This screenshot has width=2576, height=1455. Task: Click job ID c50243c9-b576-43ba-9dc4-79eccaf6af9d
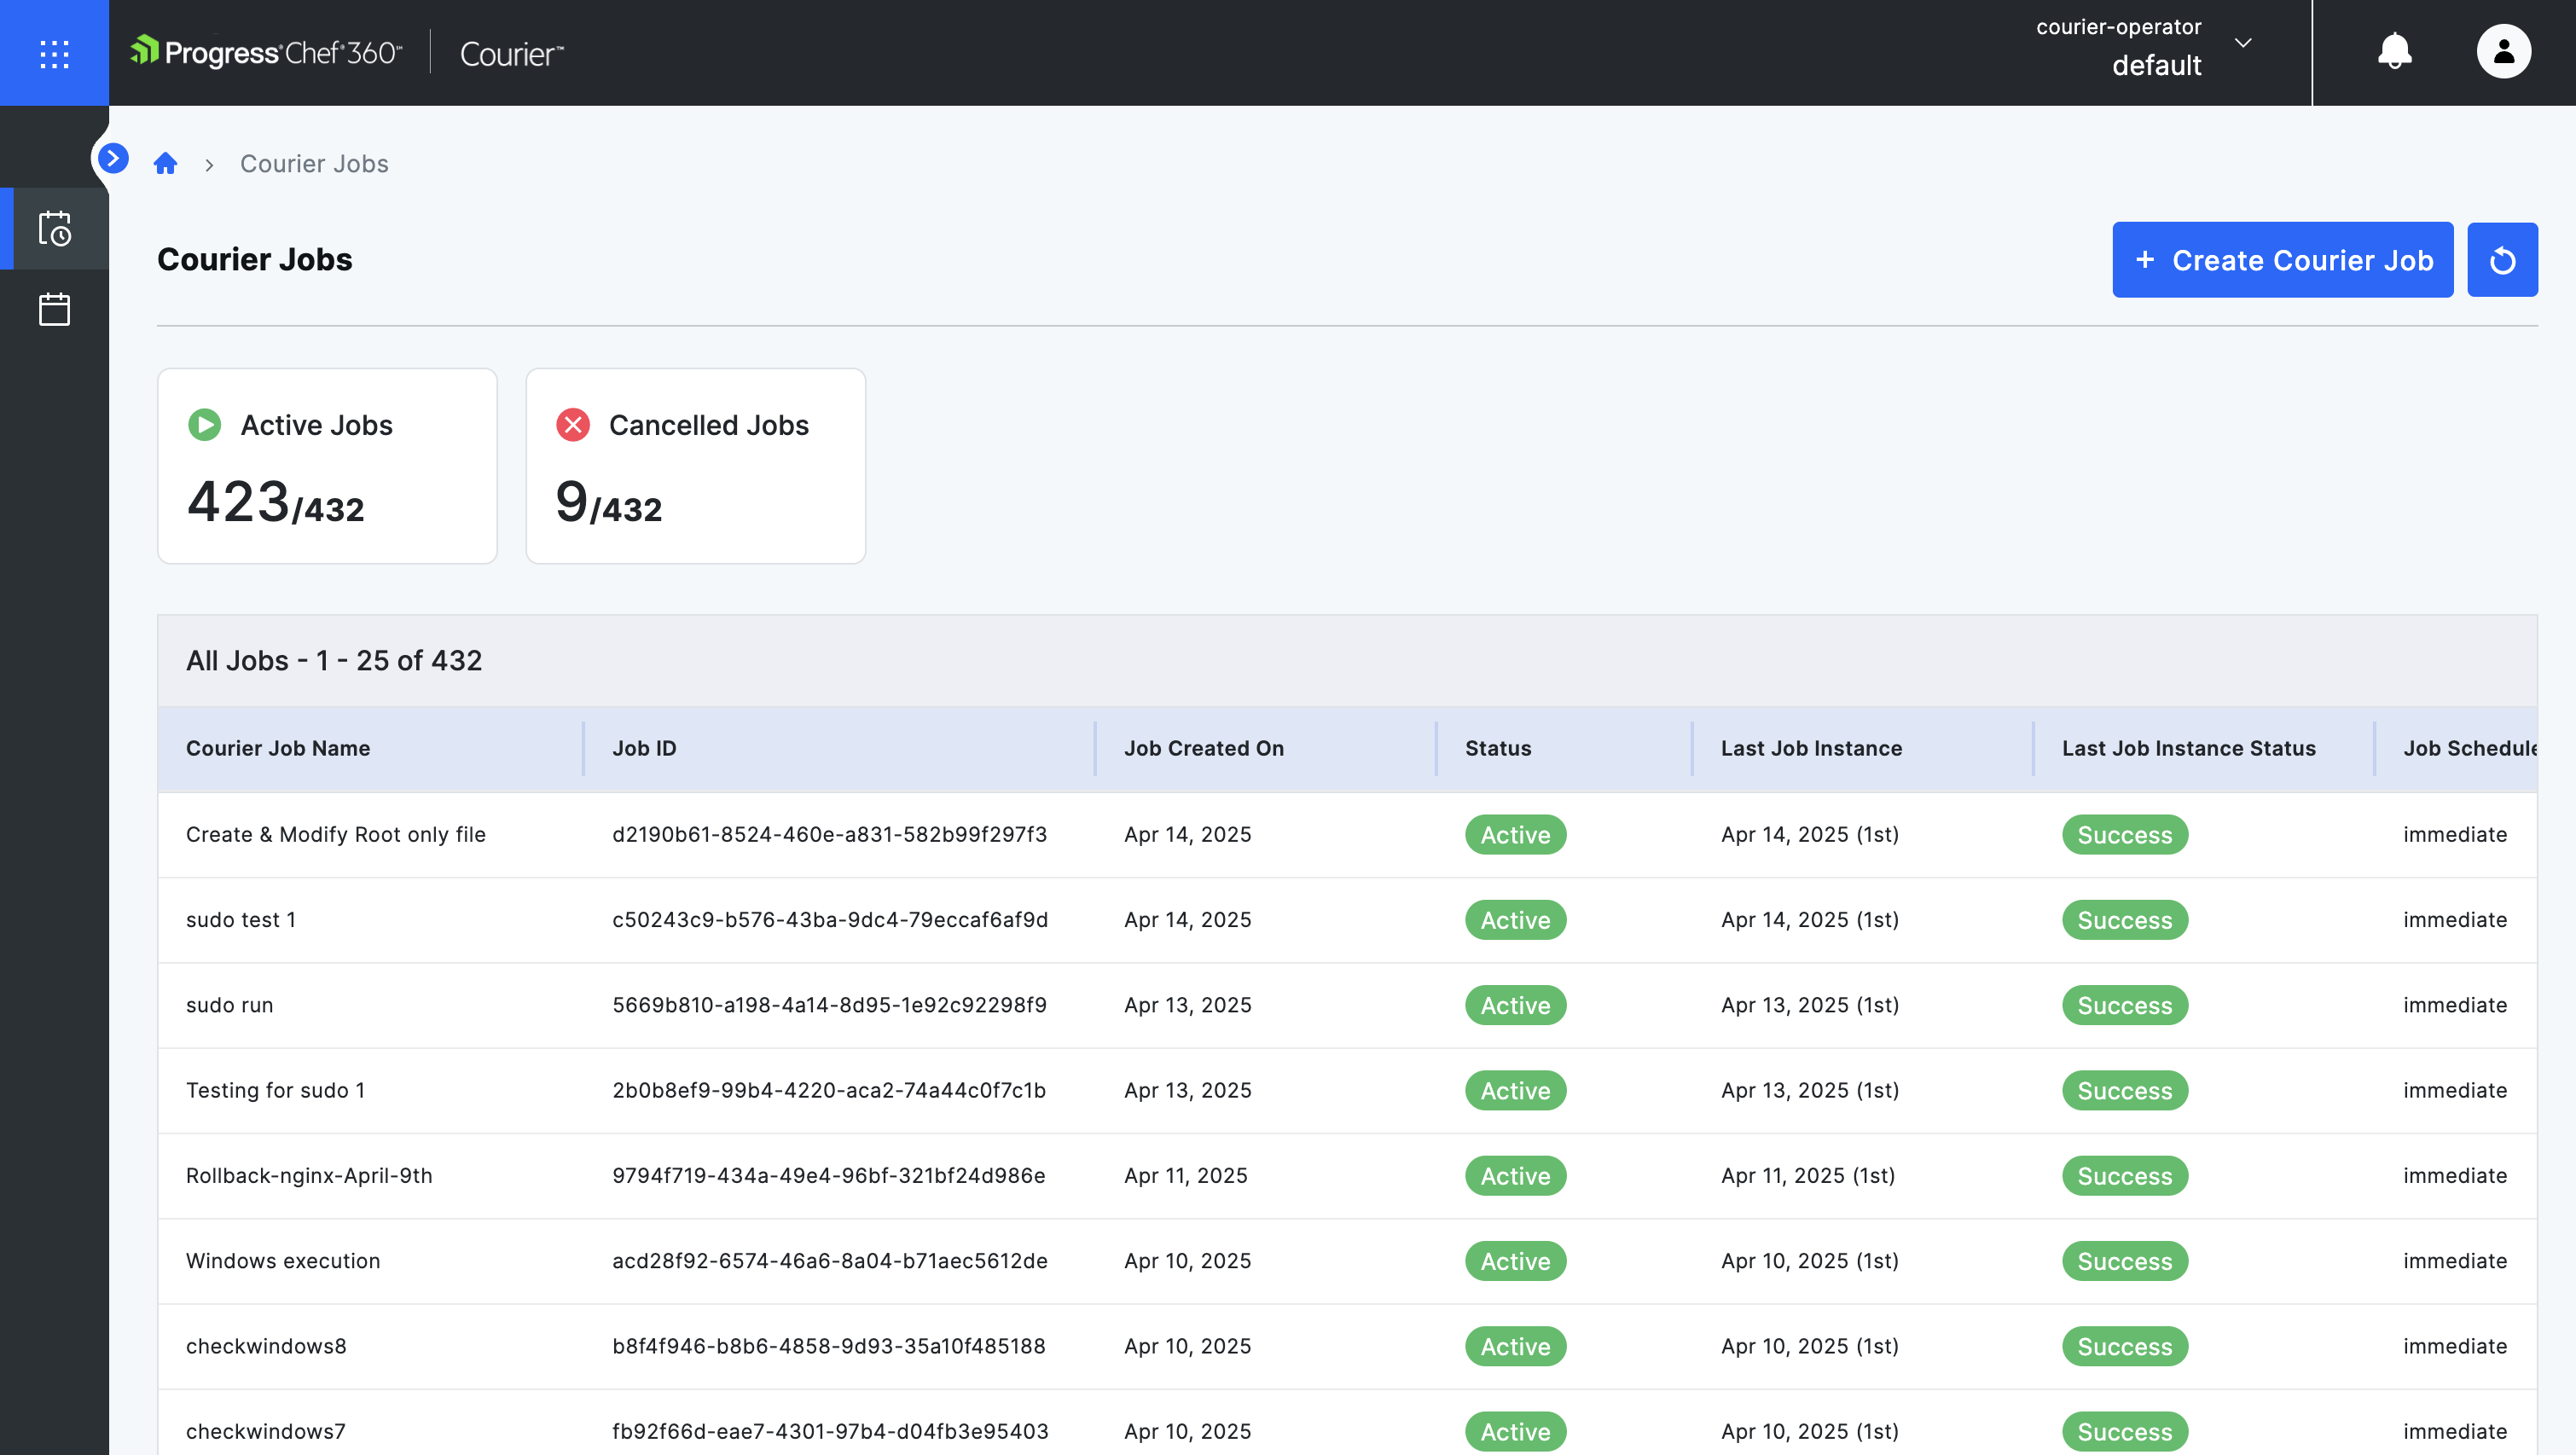[x=830, y=920]
